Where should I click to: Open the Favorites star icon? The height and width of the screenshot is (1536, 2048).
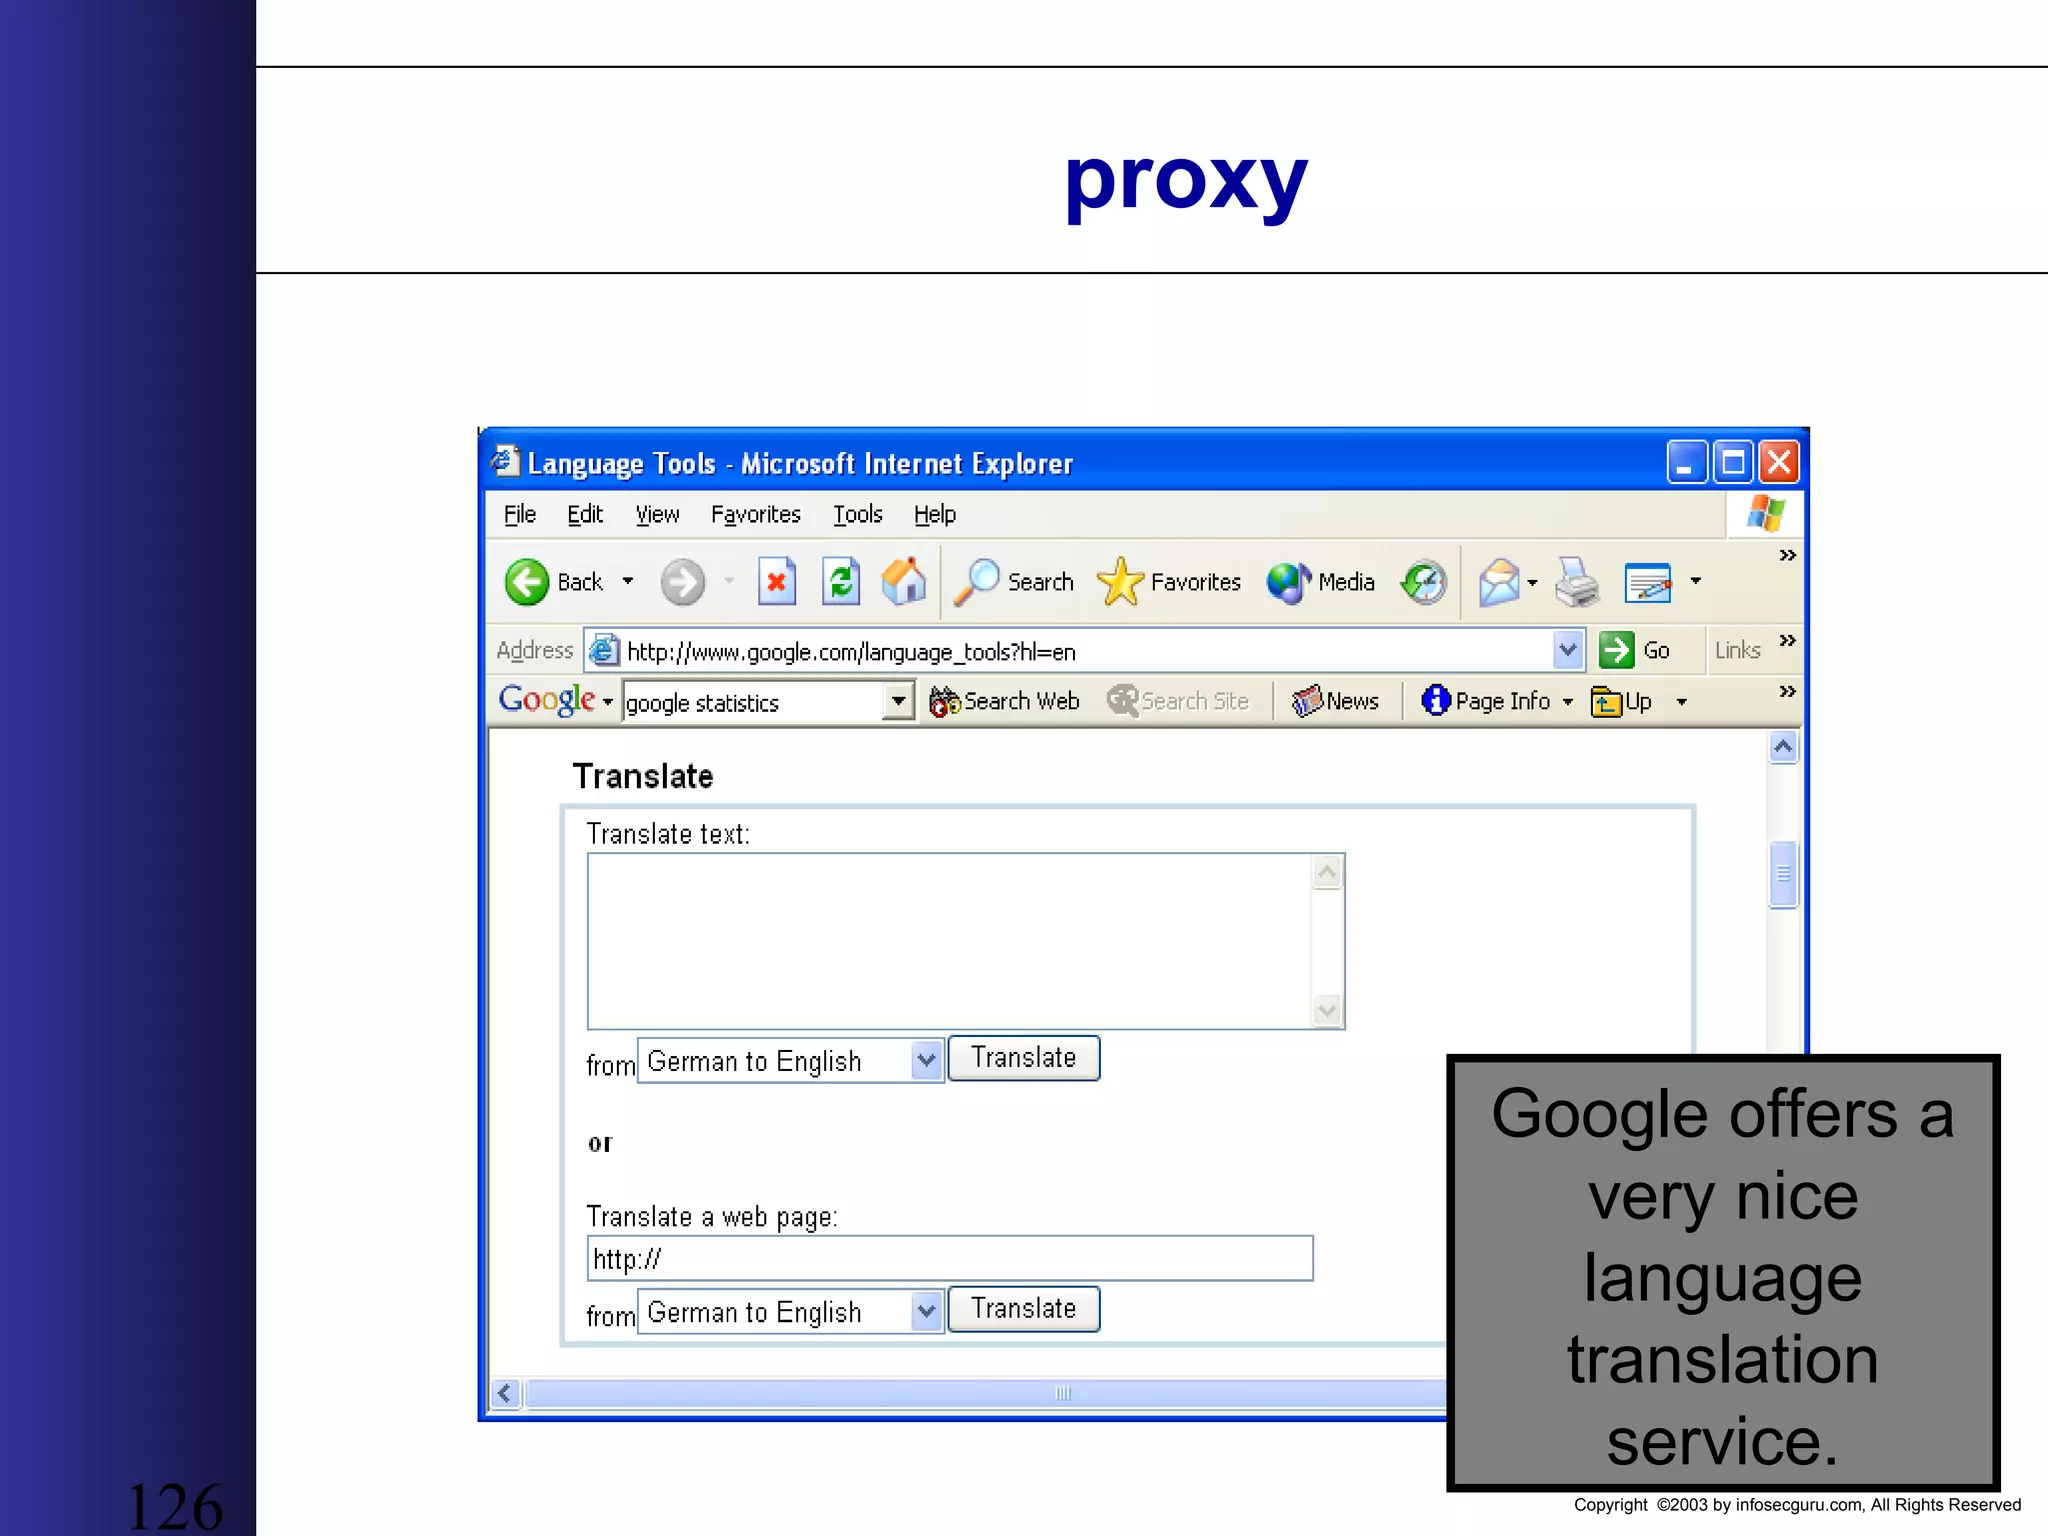tap(1120, 582)
